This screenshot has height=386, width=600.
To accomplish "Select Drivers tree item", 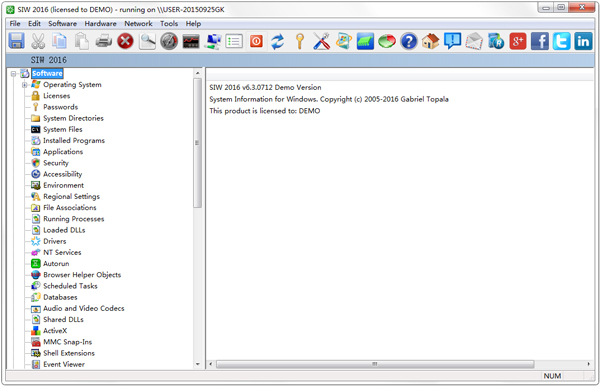I will pos(54,241).
